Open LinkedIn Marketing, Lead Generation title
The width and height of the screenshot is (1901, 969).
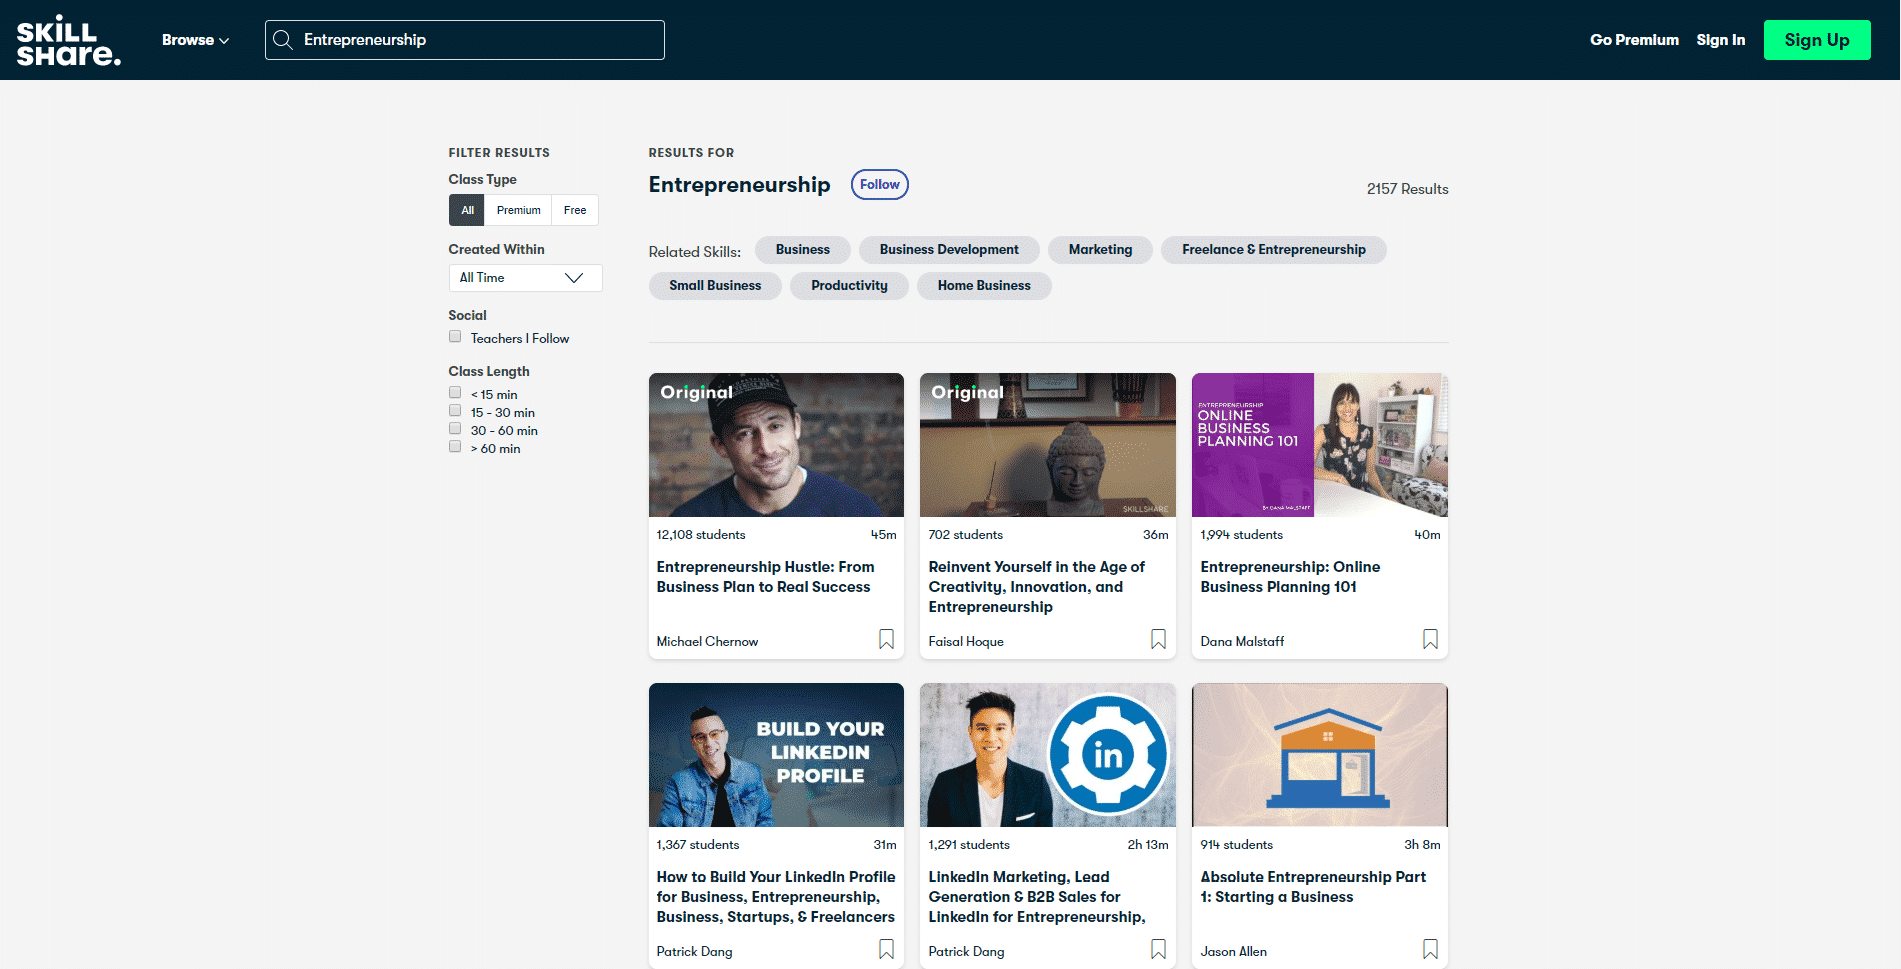[1037, 897]
